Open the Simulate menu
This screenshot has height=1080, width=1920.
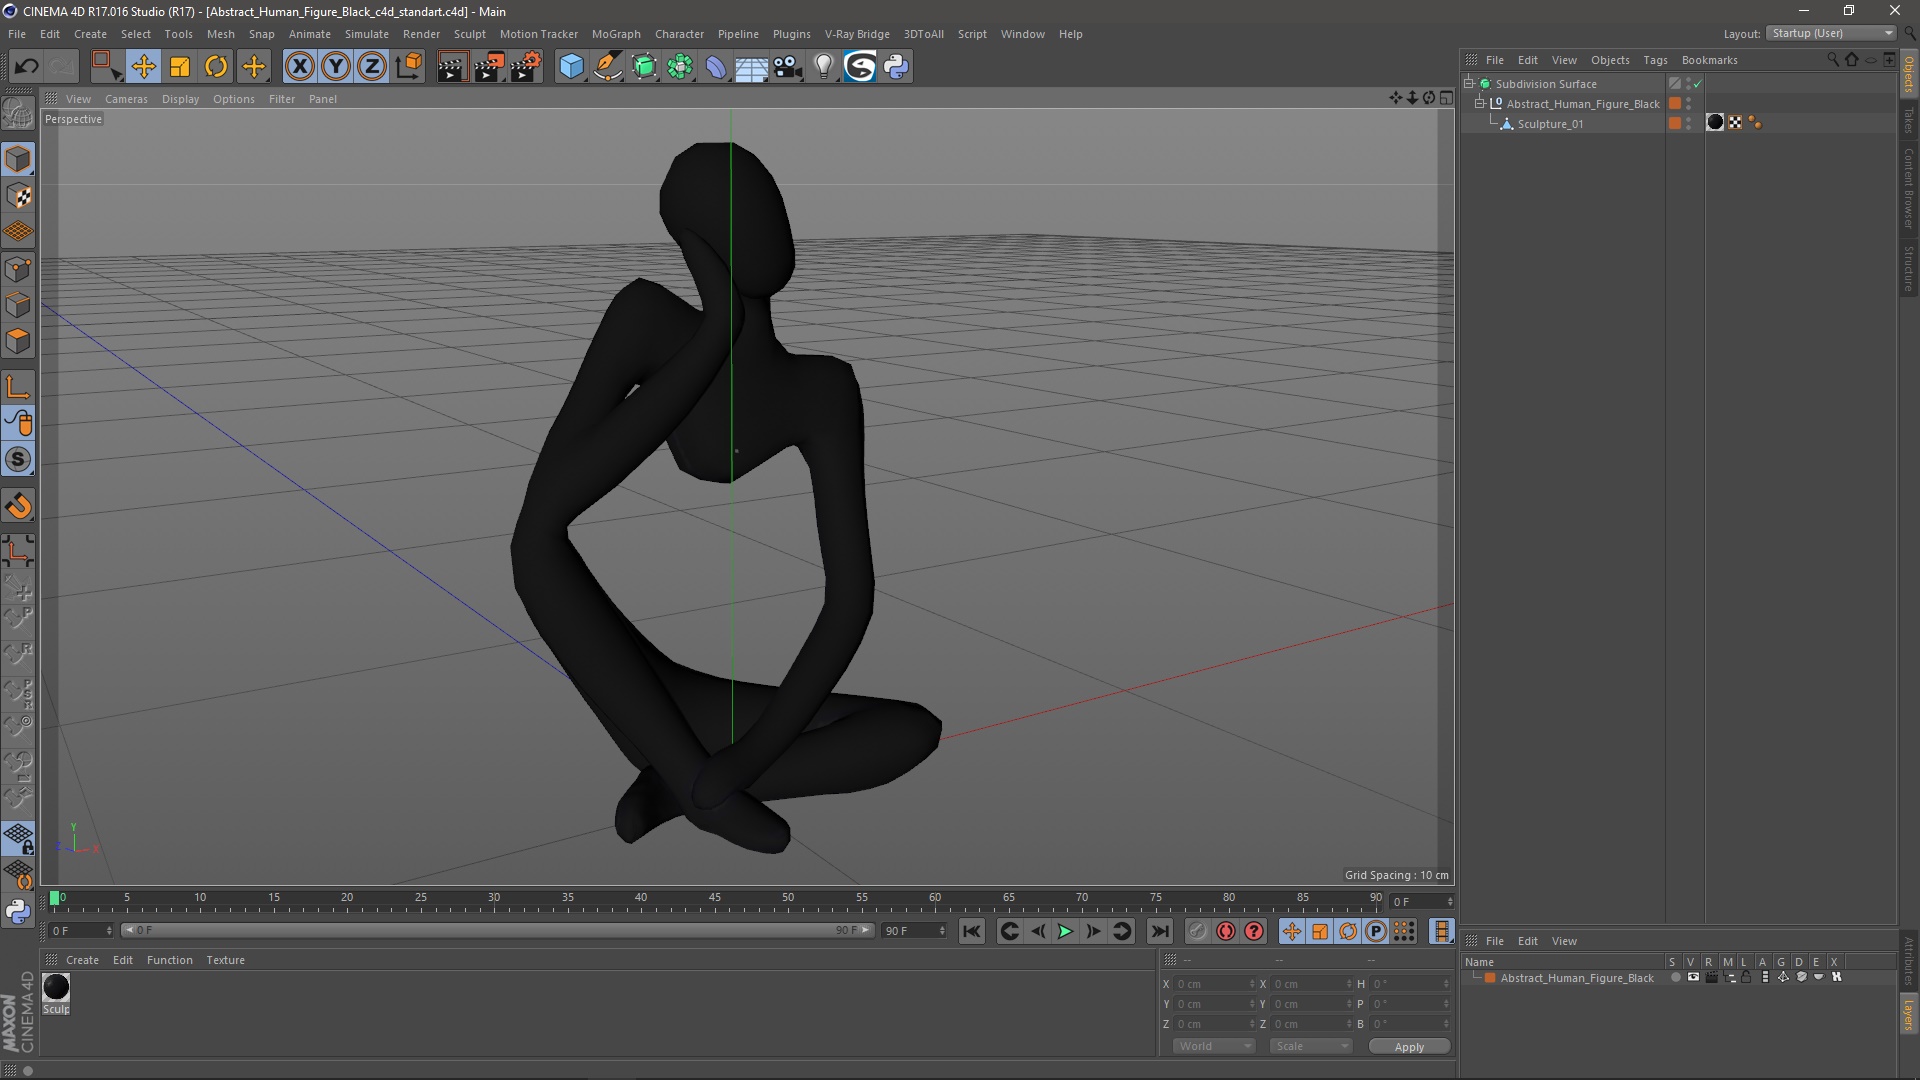pos(364,33)
